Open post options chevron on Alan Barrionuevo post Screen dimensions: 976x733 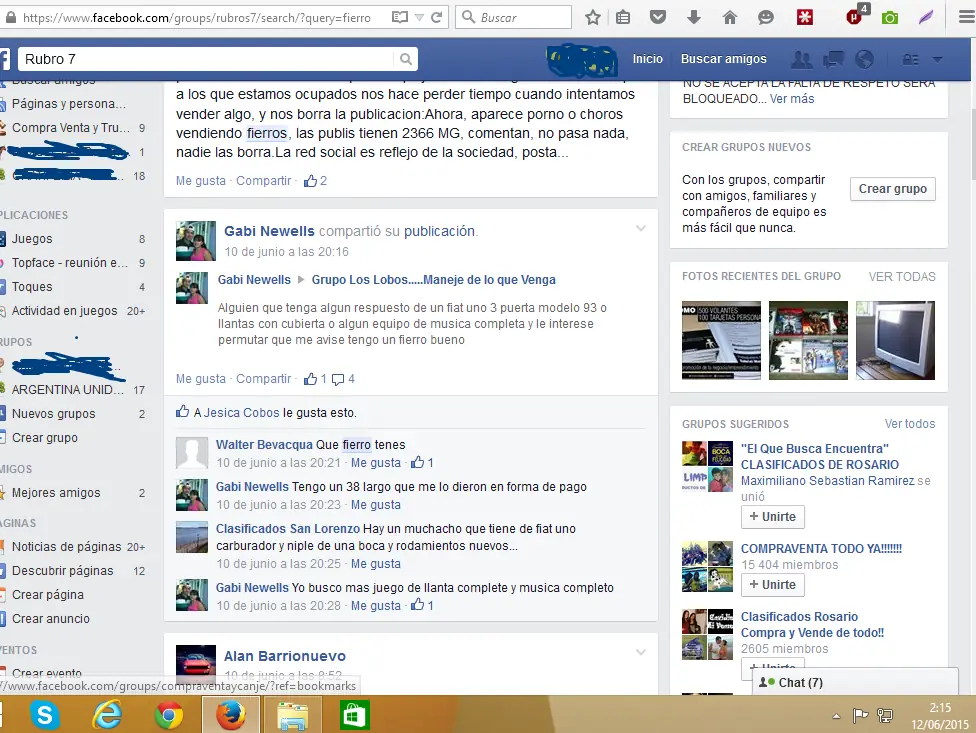640,652
